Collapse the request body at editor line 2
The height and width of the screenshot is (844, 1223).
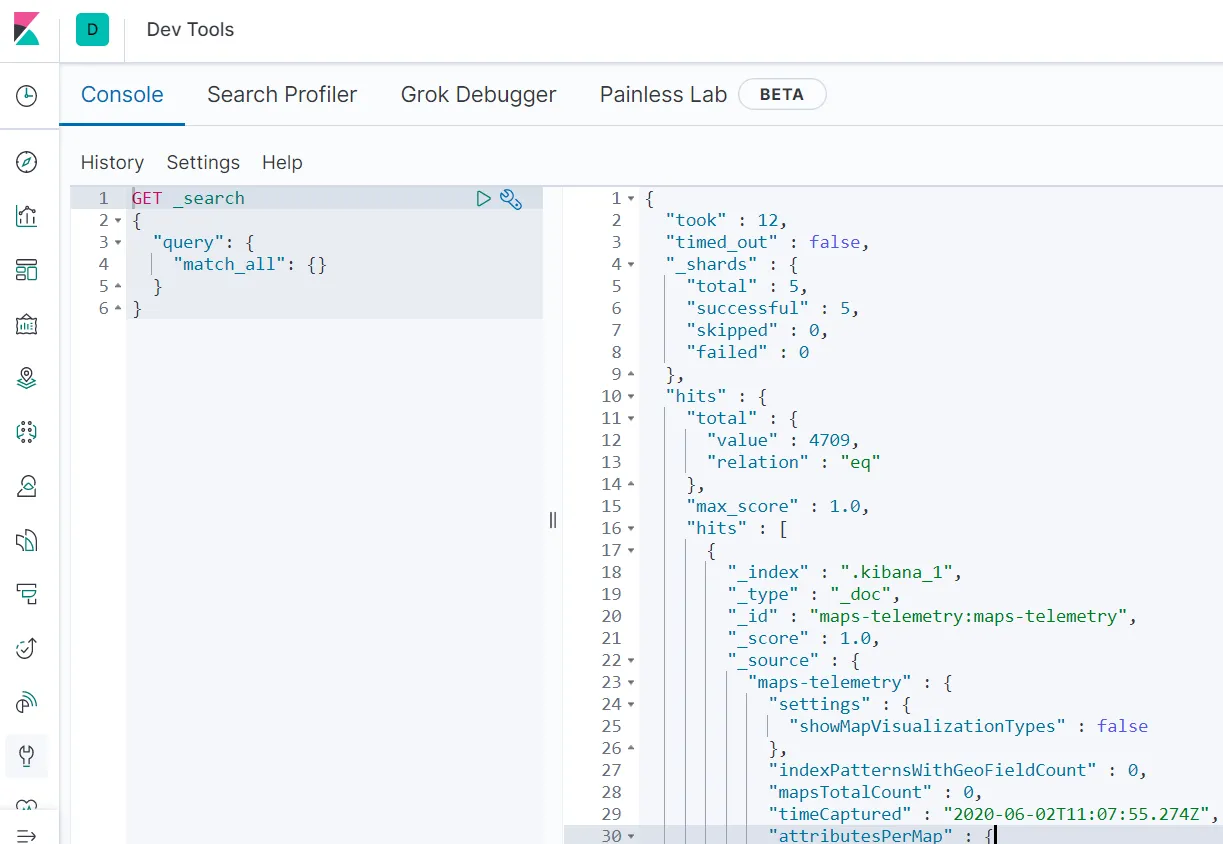click(118, 221)
